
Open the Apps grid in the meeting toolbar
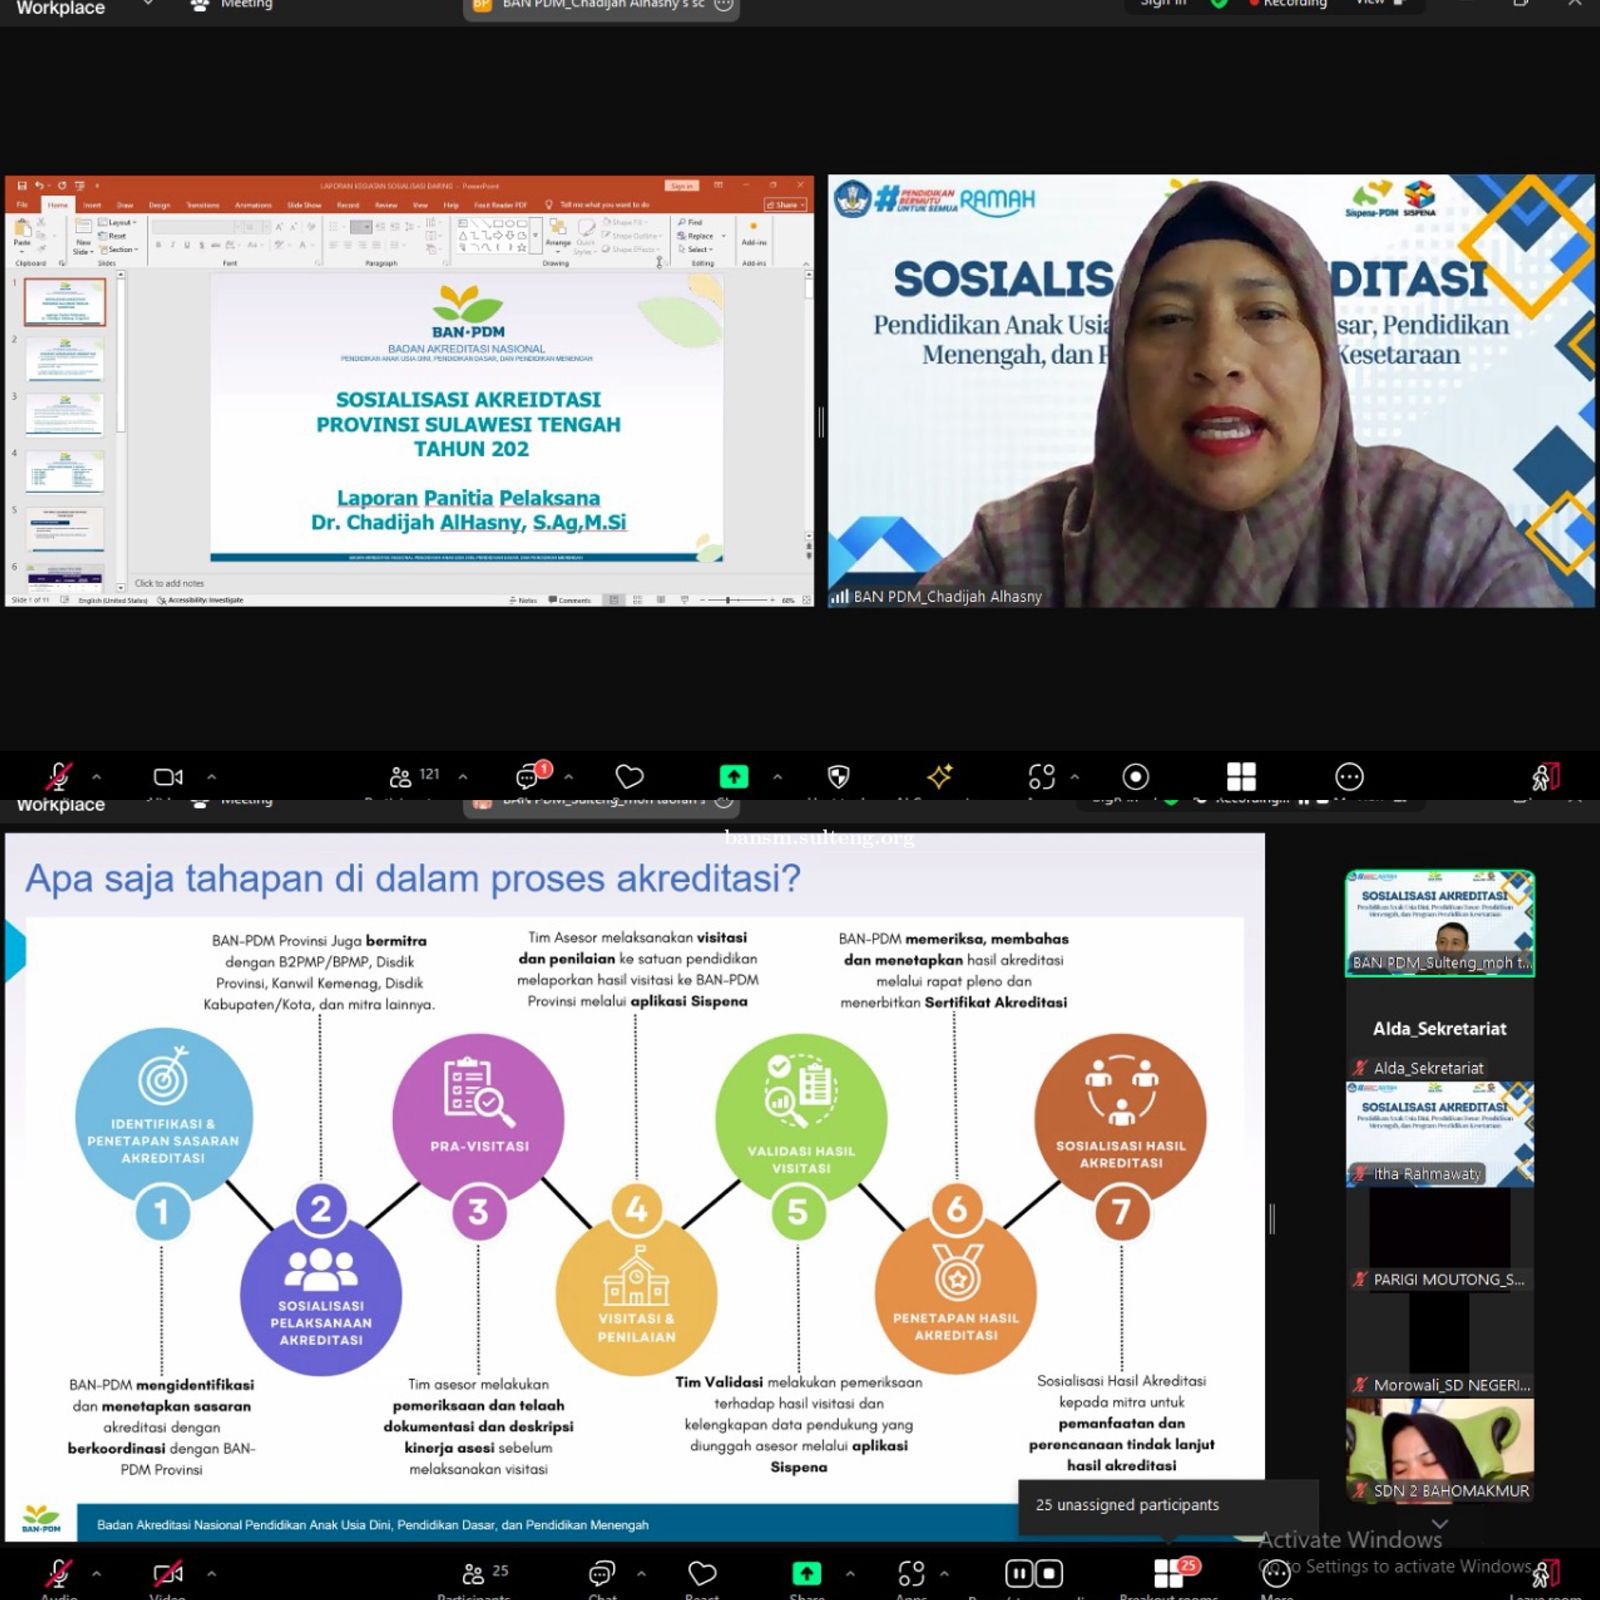pos(1242,775)
